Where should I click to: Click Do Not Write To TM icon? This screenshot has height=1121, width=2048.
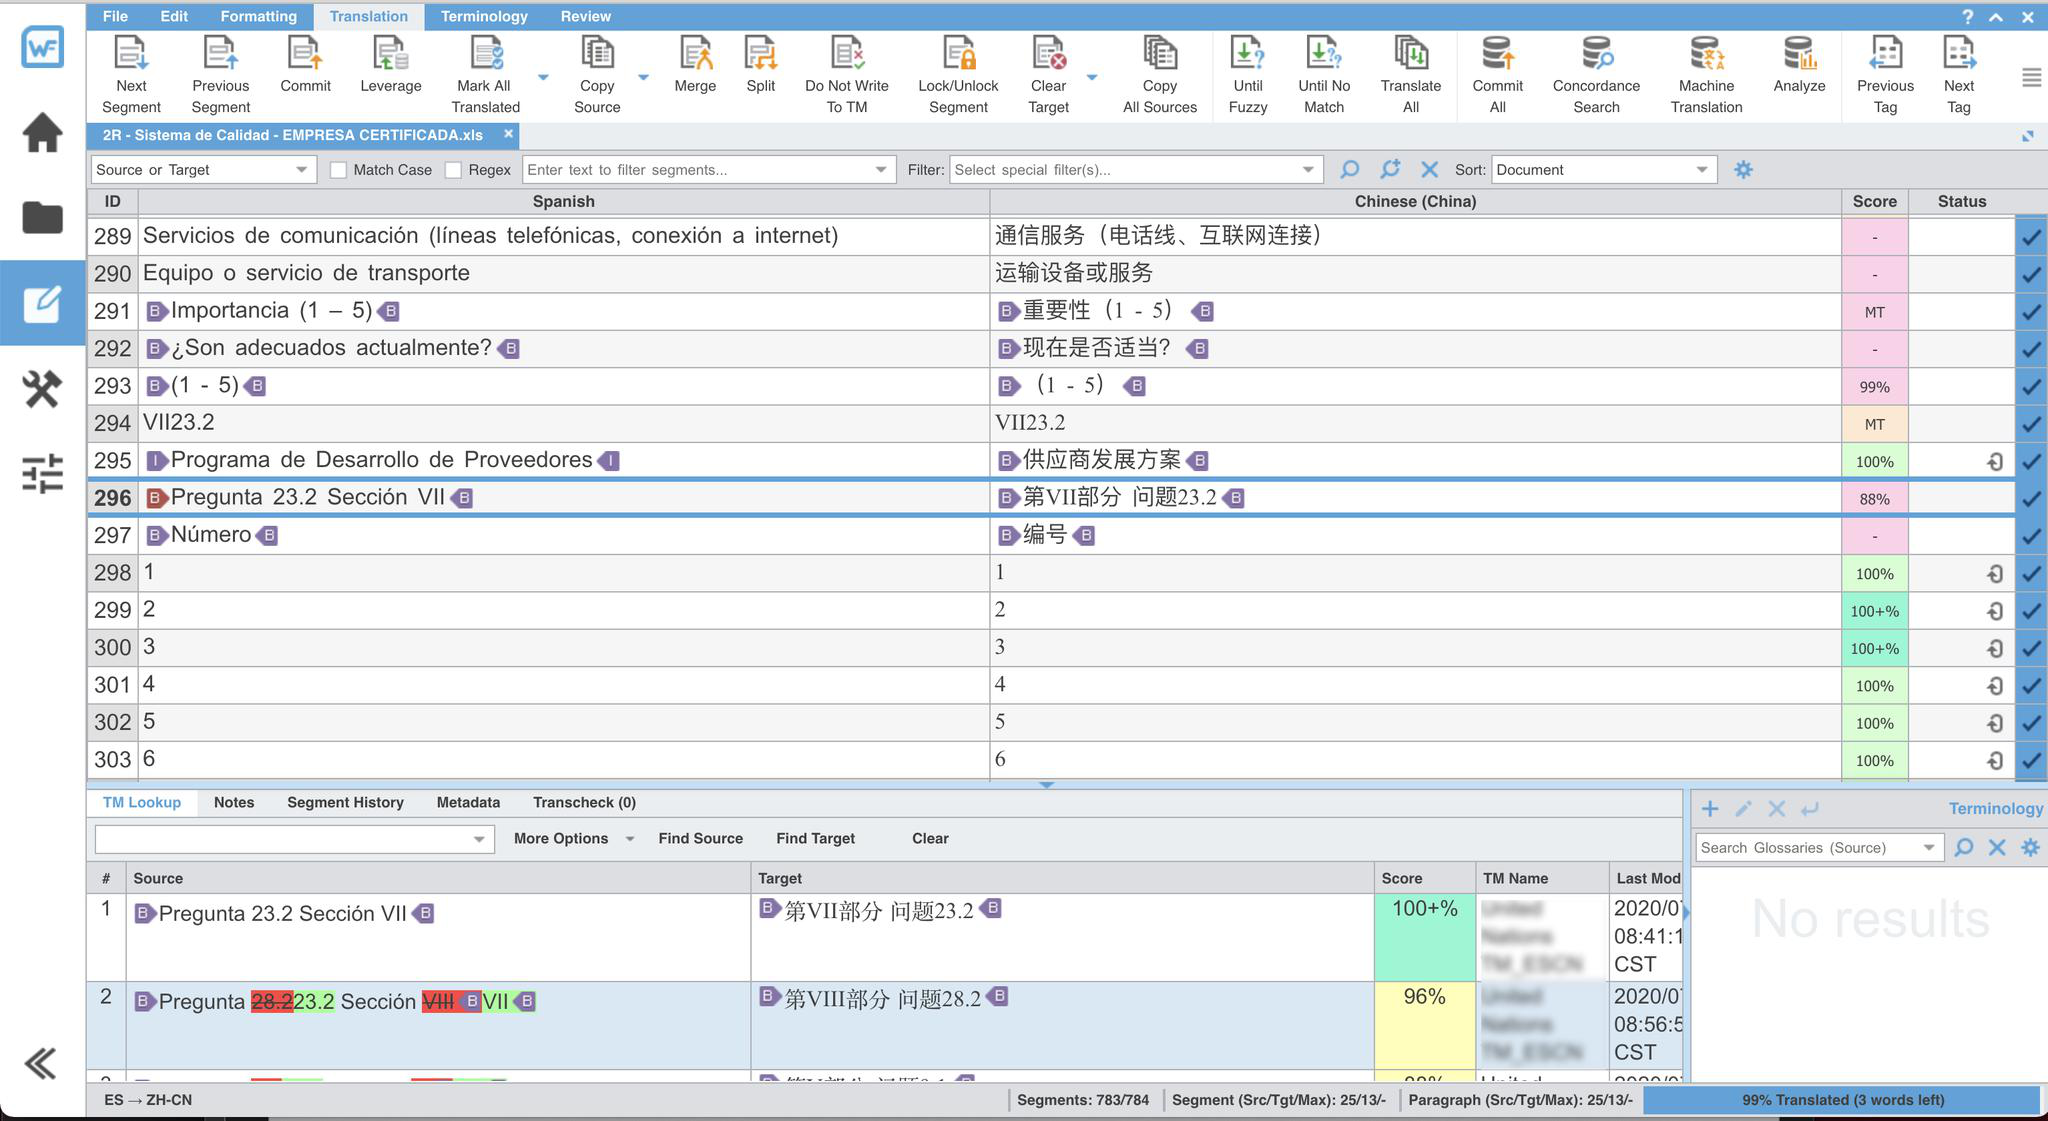[x=847, y=53]
